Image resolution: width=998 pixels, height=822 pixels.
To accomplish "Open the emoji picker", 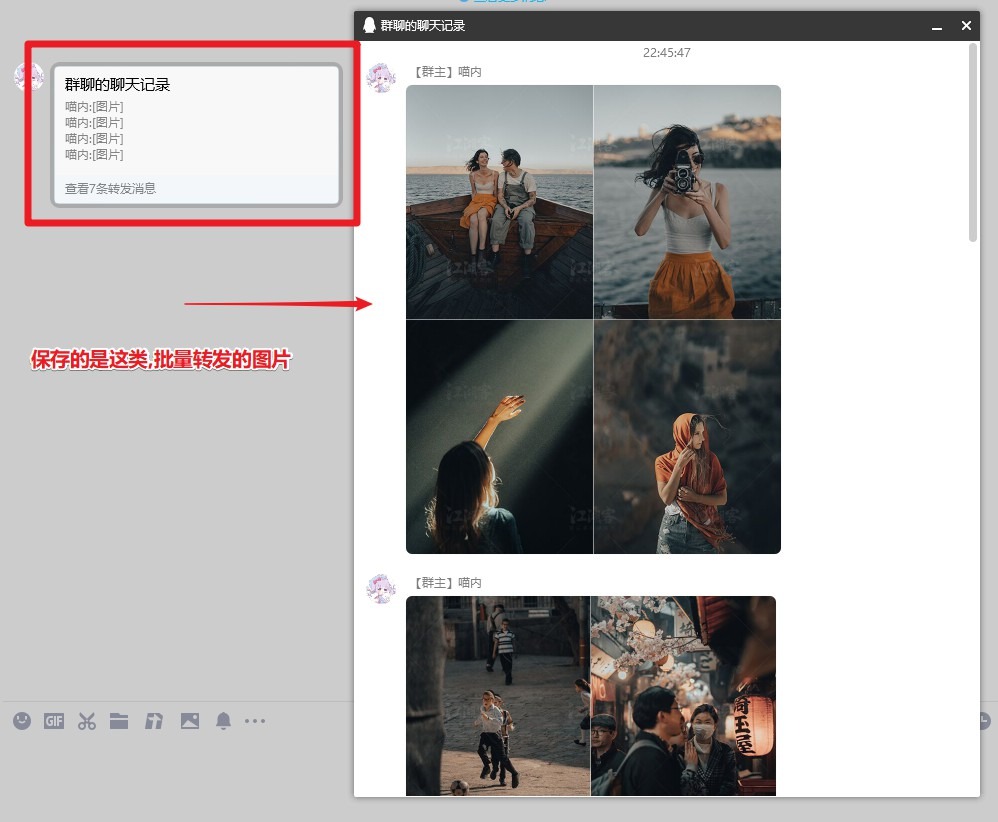I will tap(21, 721).
